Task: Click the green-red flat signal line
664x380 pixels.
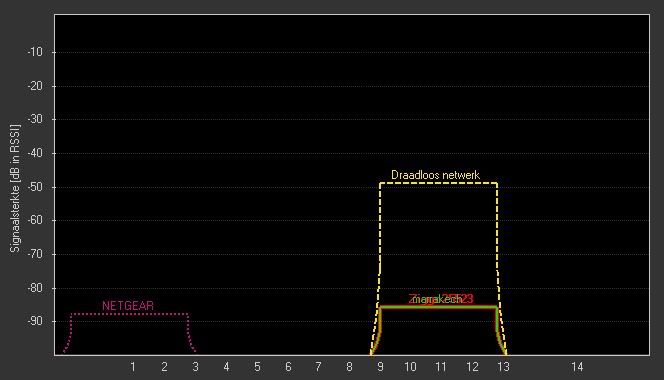Action: [438, 307]
